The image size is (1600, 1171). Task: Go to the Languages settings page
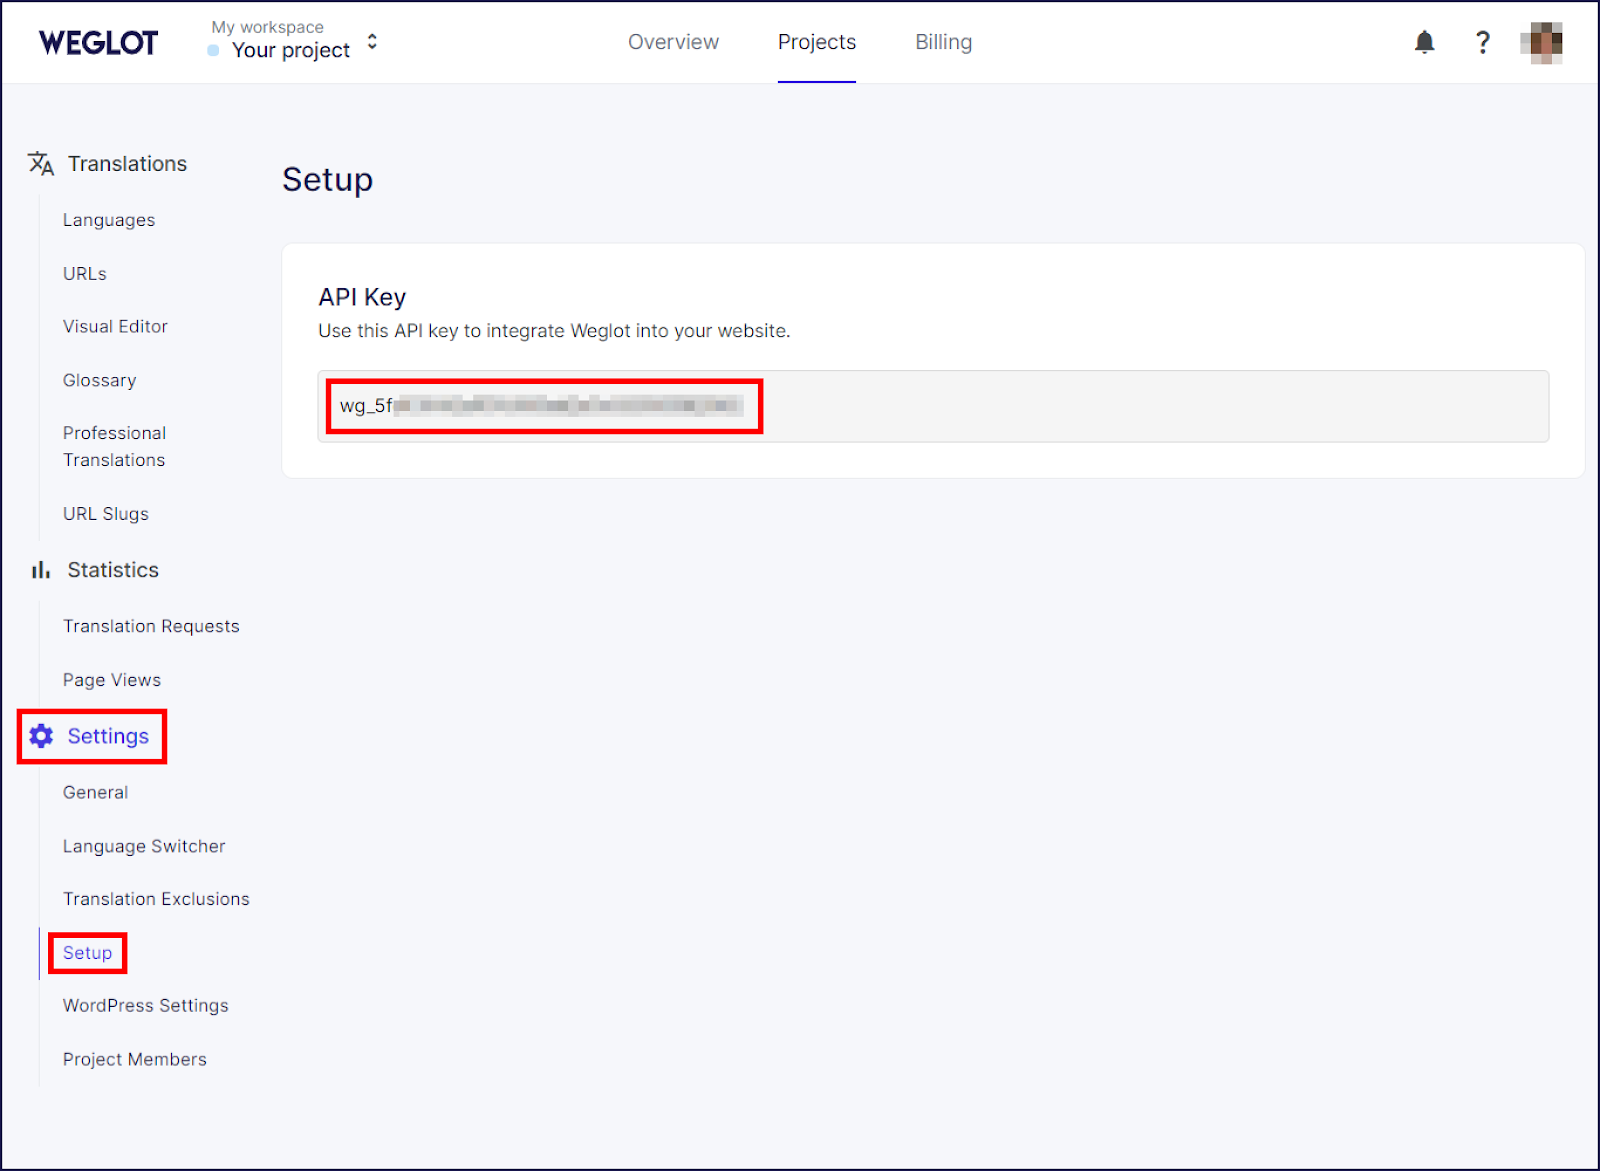click(108, 219)
